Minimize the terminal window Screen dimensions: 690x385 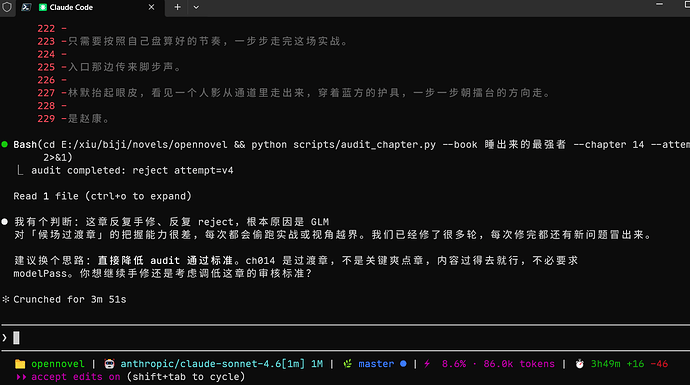659,4
